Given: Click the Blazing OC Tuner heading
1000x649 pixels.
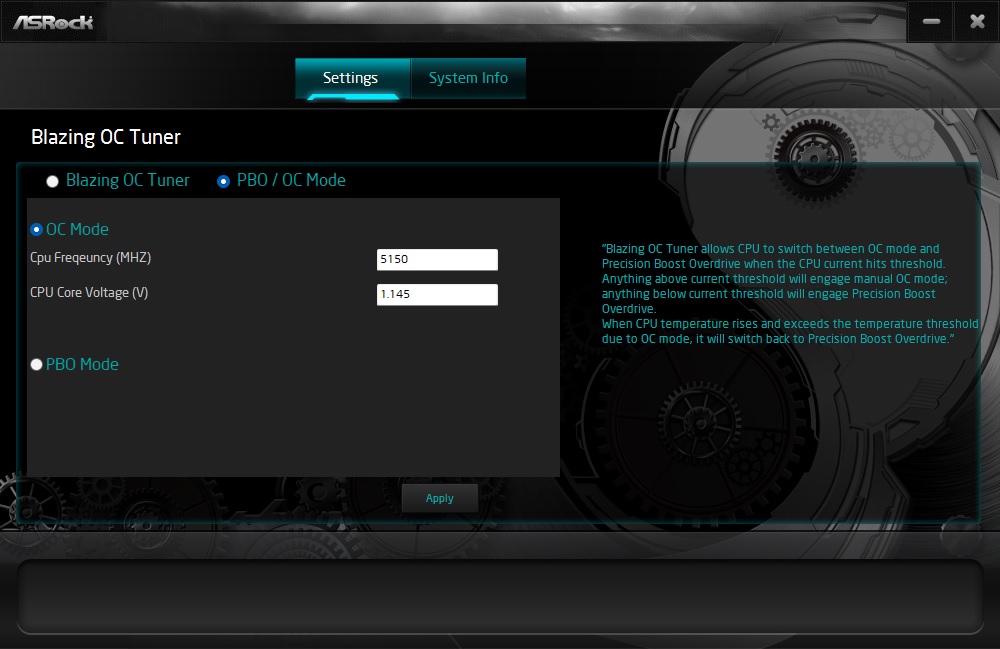Looking at the screenshot, I should point(106,137).
